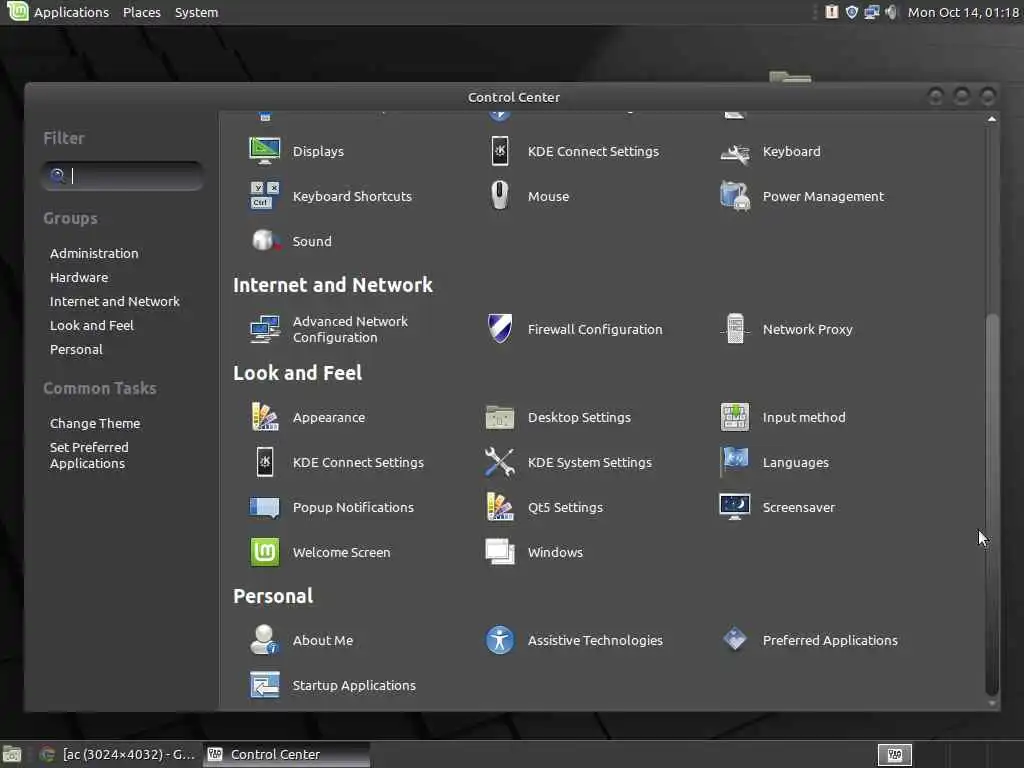The image size is (1024, 768).
Task: Switch to Control Center taskbar button
Action: click(x=287, y=754)
